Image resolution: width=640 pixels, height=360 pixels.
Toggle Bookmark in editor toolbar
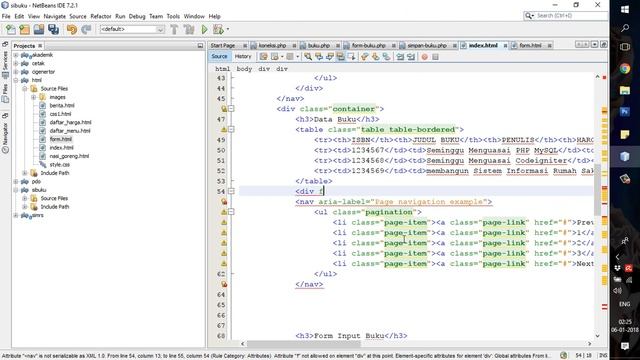pyautogui.click(x=386, y=57)
